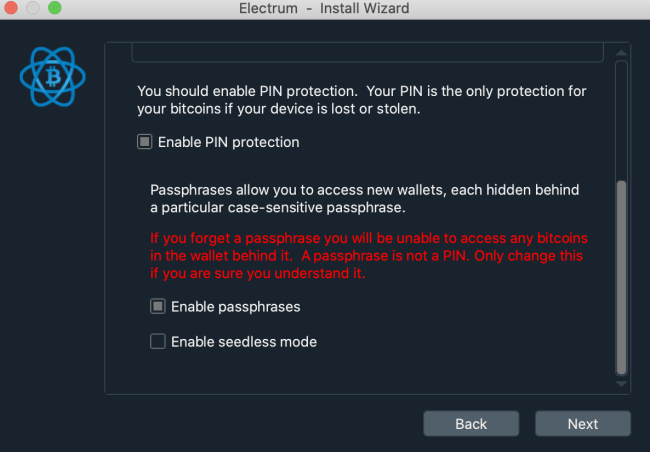Click the green maximize window button
The height and width of the screenshot is (452, 650).
[x=55, y=7]
